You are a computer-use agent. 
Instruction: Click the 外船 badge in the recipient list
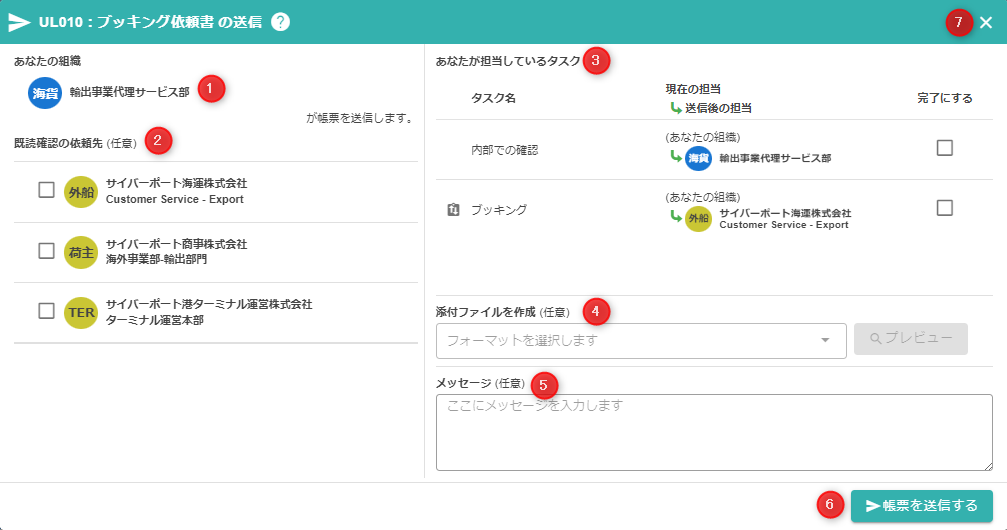pos(80,191)
